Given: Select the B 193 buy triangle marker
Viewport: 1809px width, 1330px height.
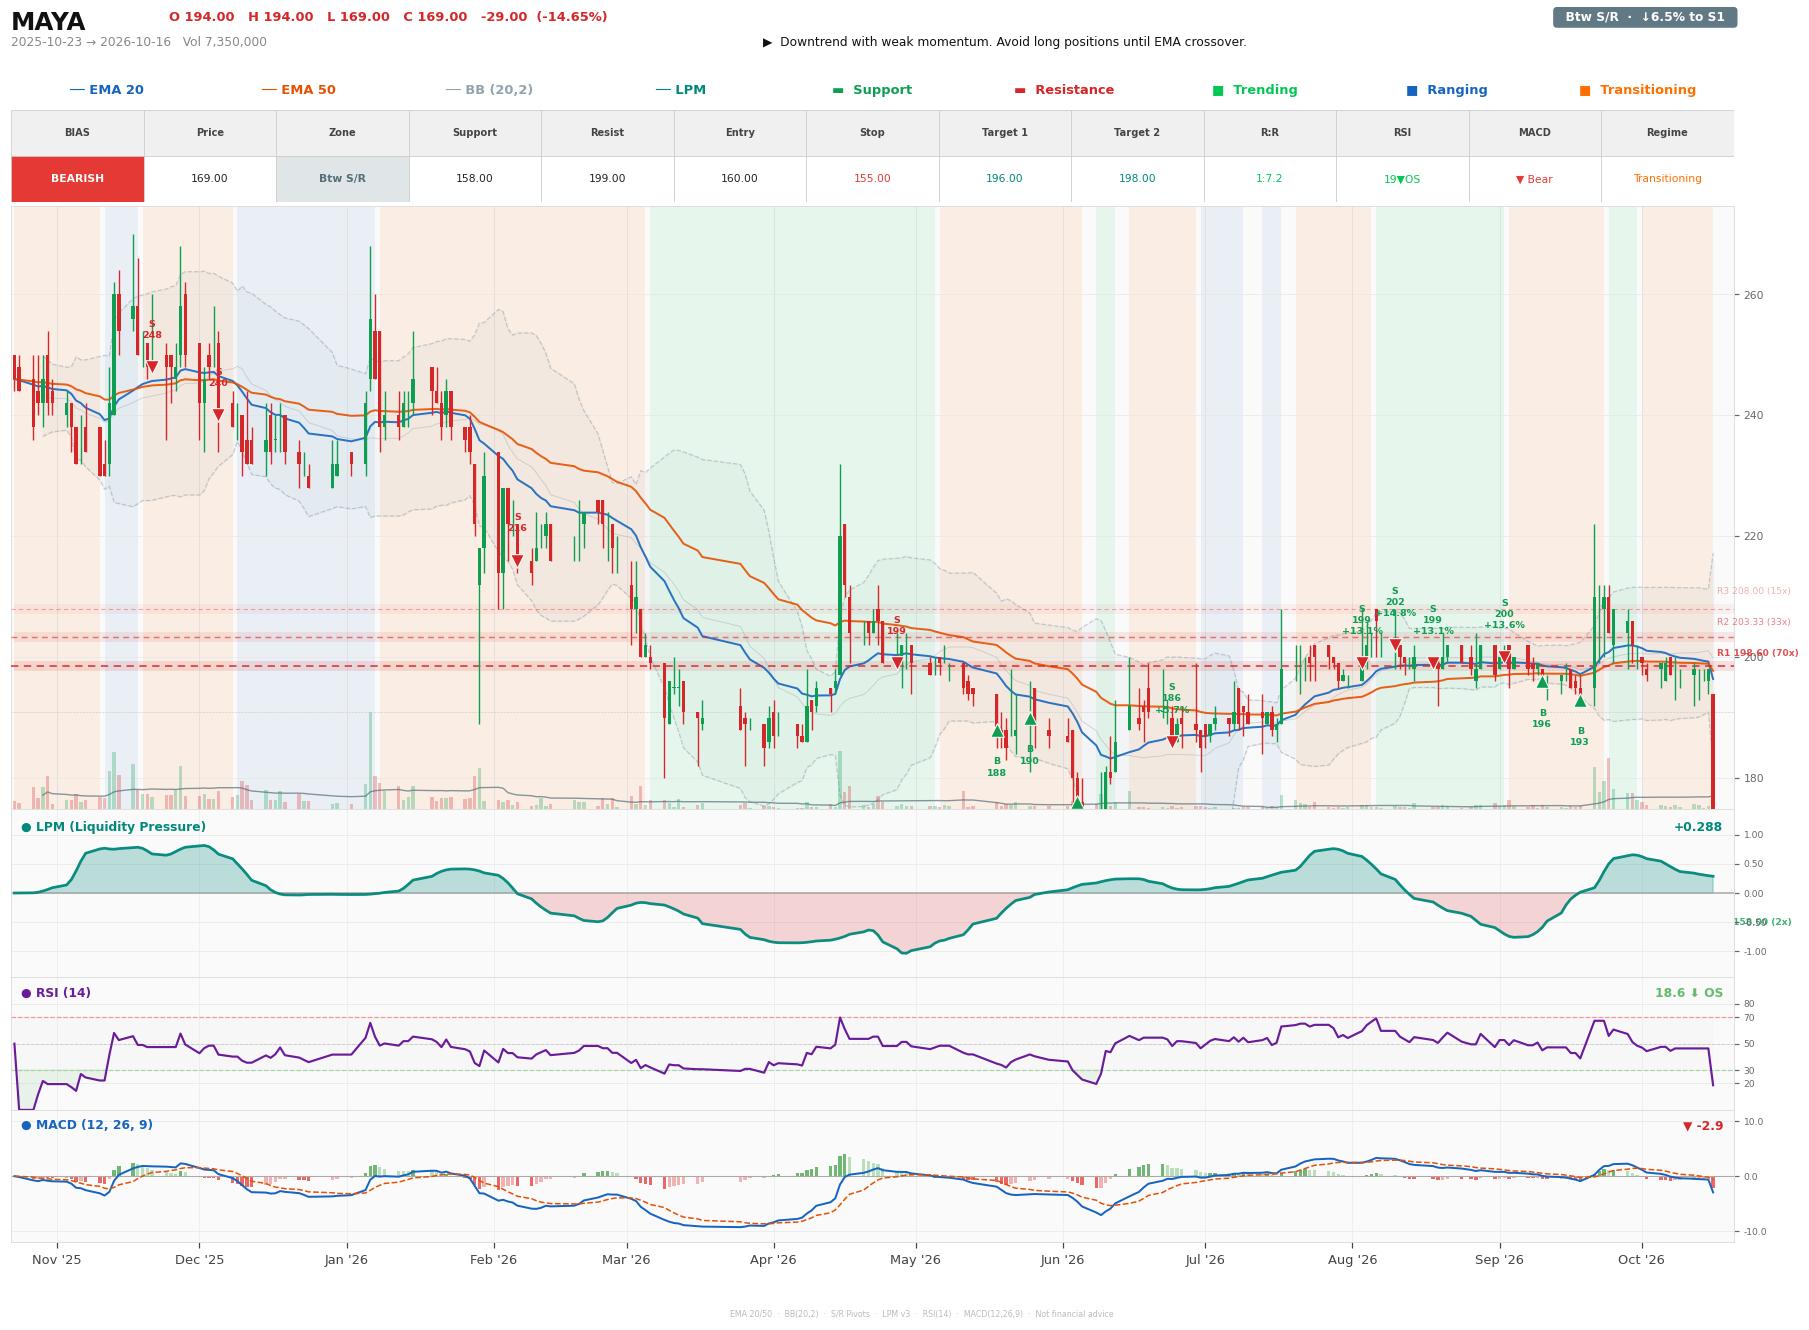Looking at the screenshot, I should pyautogui.click(x=1580, y=701).
